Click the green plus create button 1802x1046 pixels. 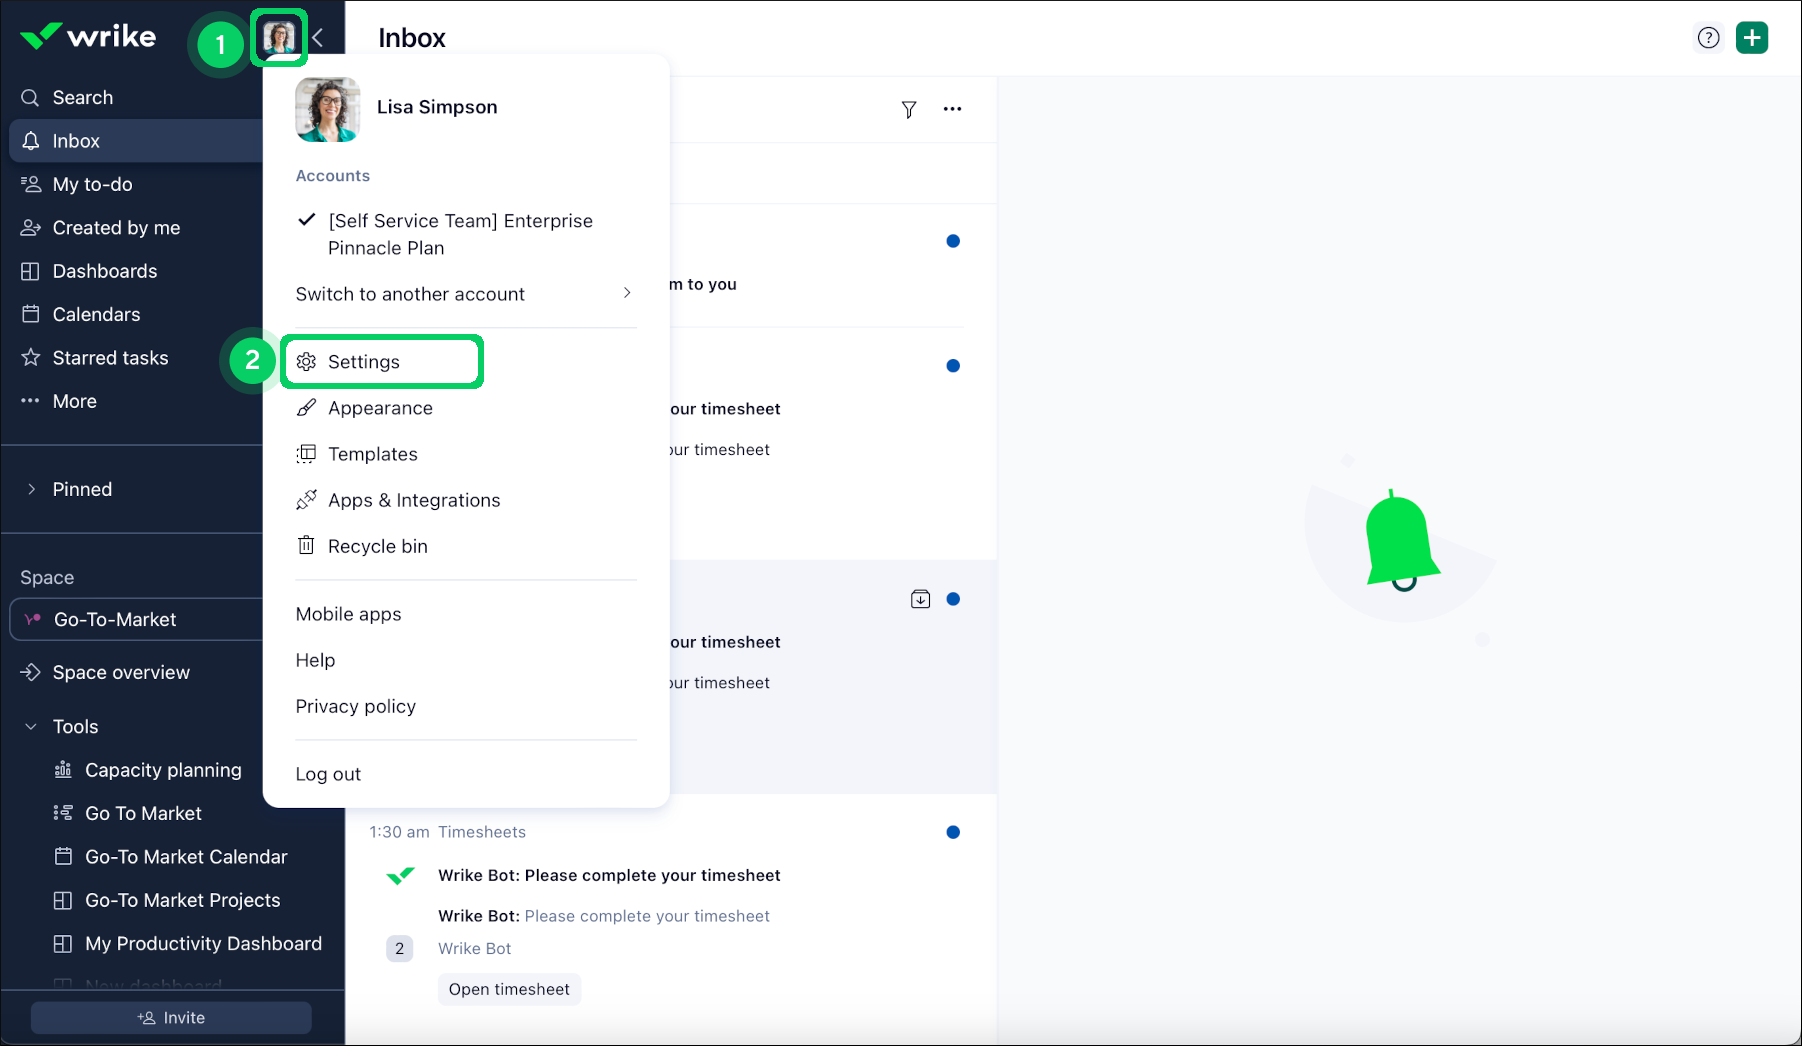point(1751,38)
